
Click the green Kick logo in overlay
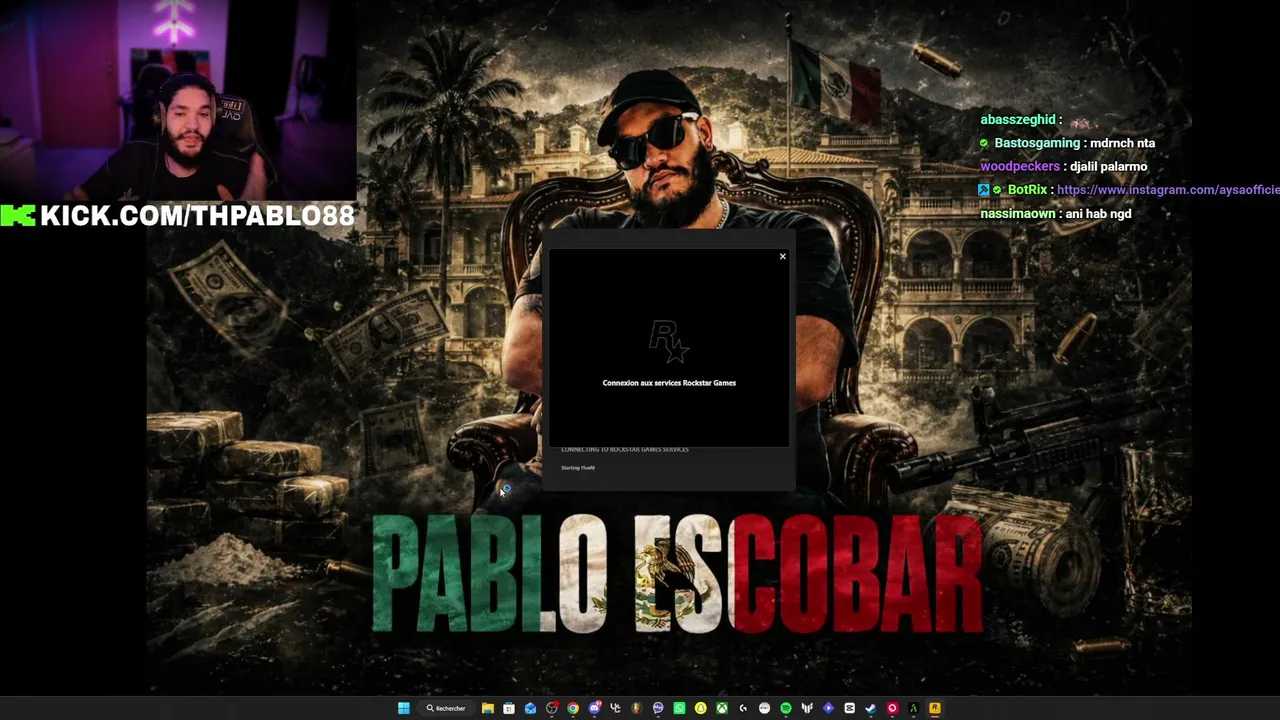(18, 215)
